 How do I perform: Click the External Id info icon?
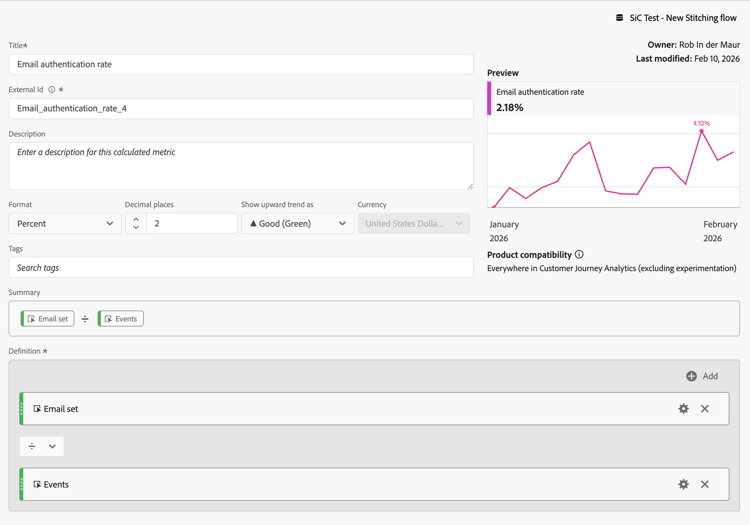point(52,89)
